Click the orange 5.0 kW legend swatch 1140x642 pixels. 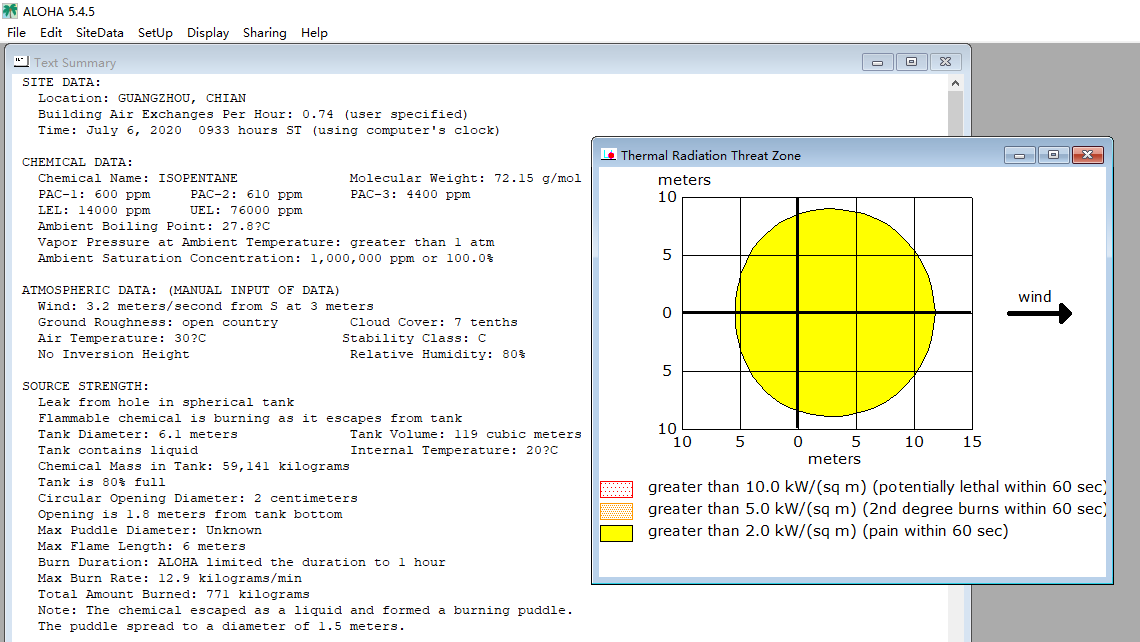(x=617, y=510)
